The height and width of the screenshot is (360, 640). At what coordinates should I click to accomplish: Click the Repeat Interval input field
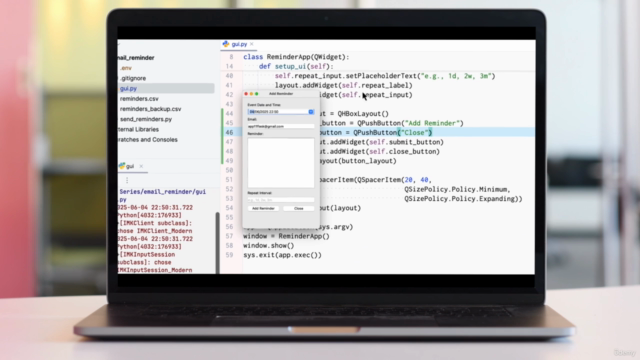pyautogui.click(x=281, y=200)
